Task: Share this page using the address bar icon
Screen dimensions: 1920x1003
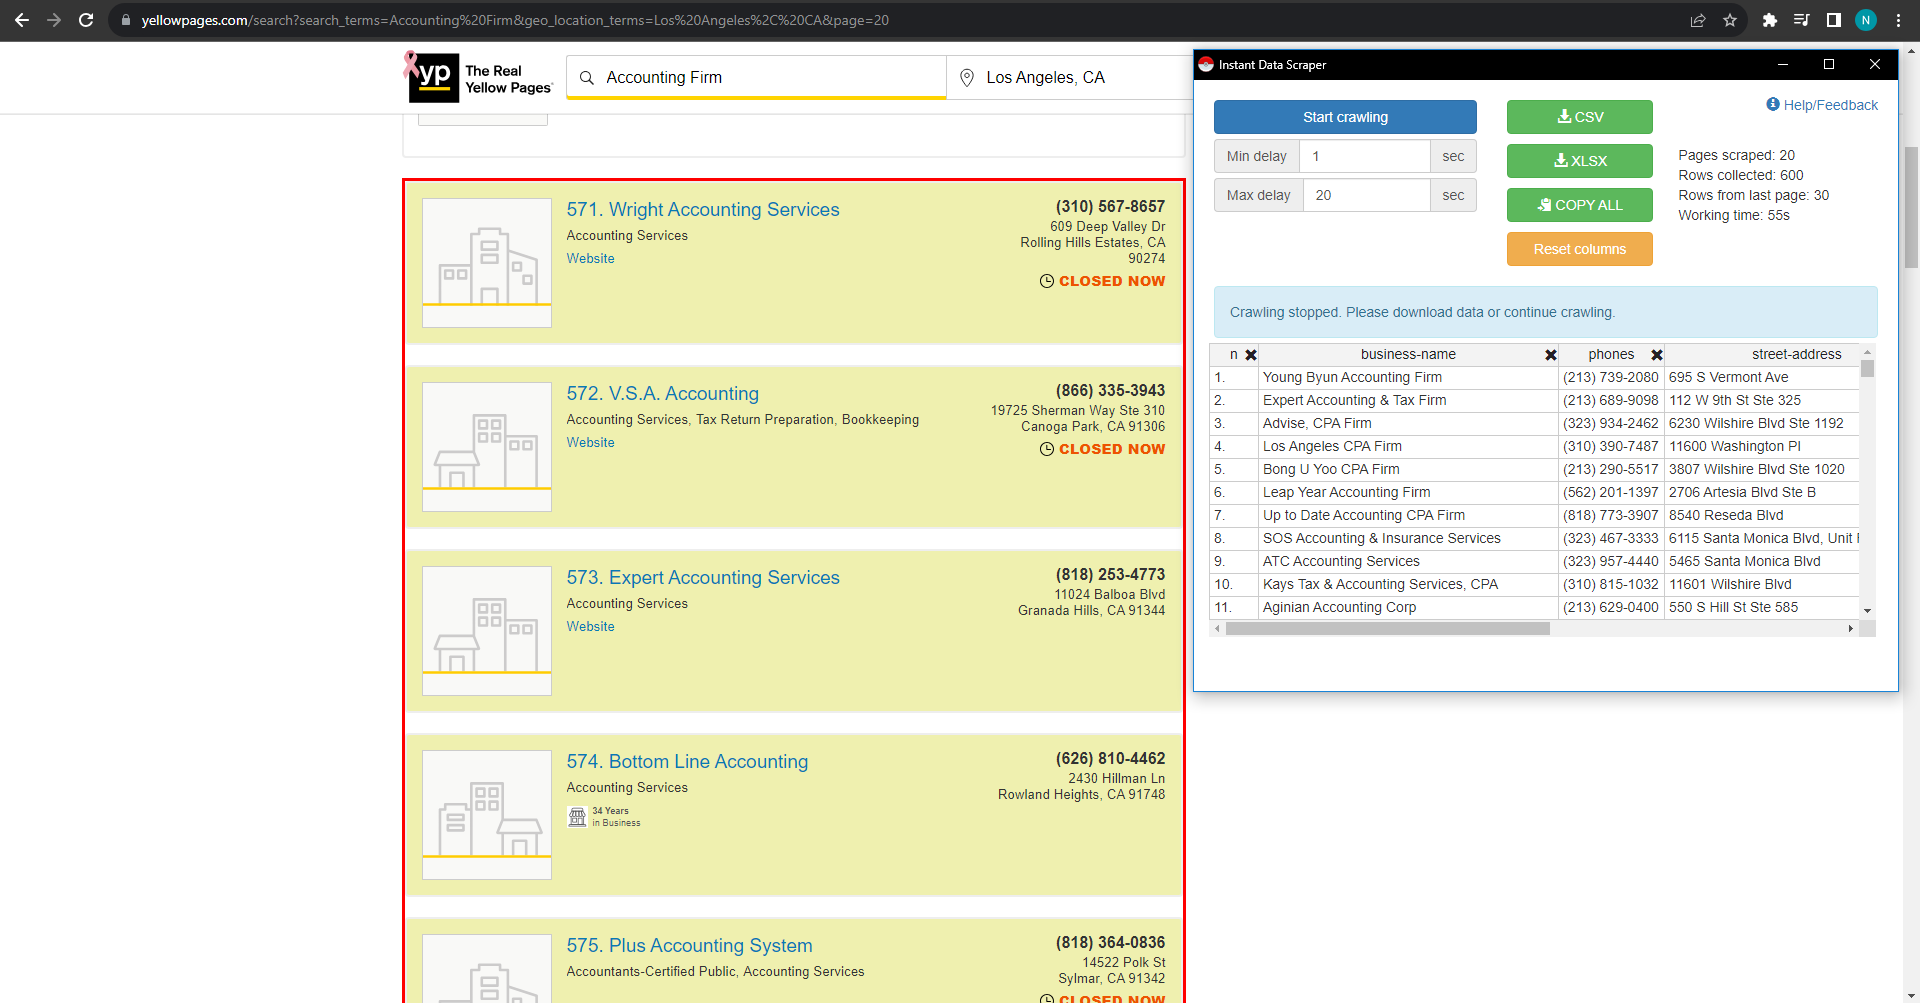Action: click(x=1698, y=20)
